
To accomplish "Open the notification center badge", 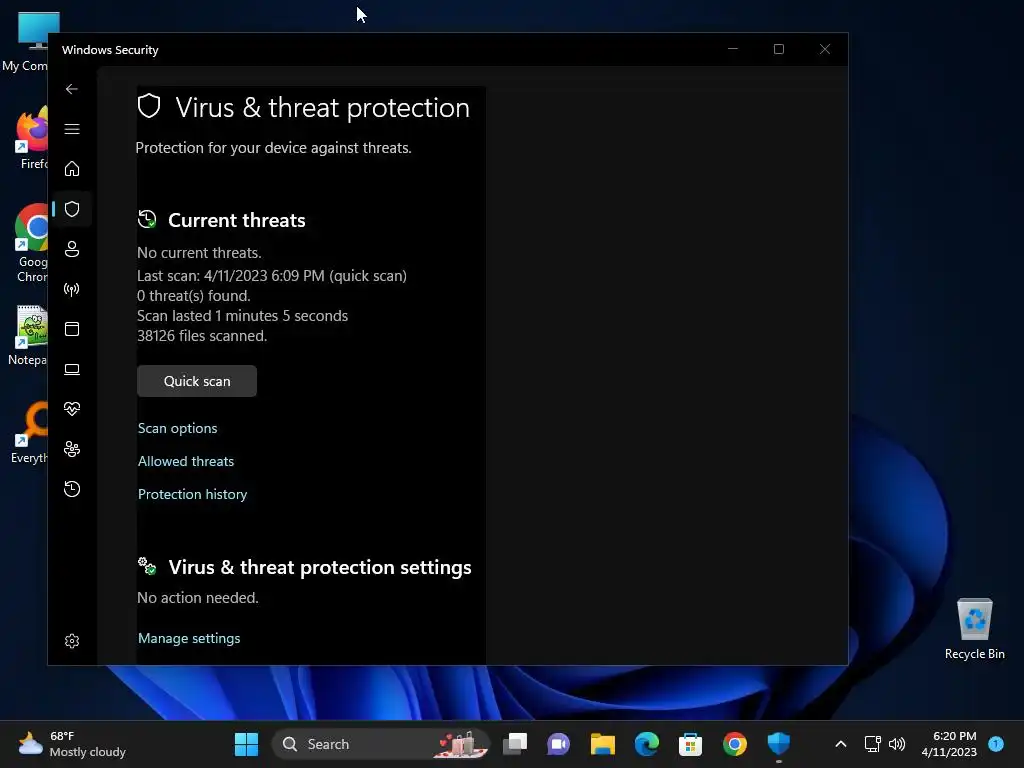I will click(996, 744).
